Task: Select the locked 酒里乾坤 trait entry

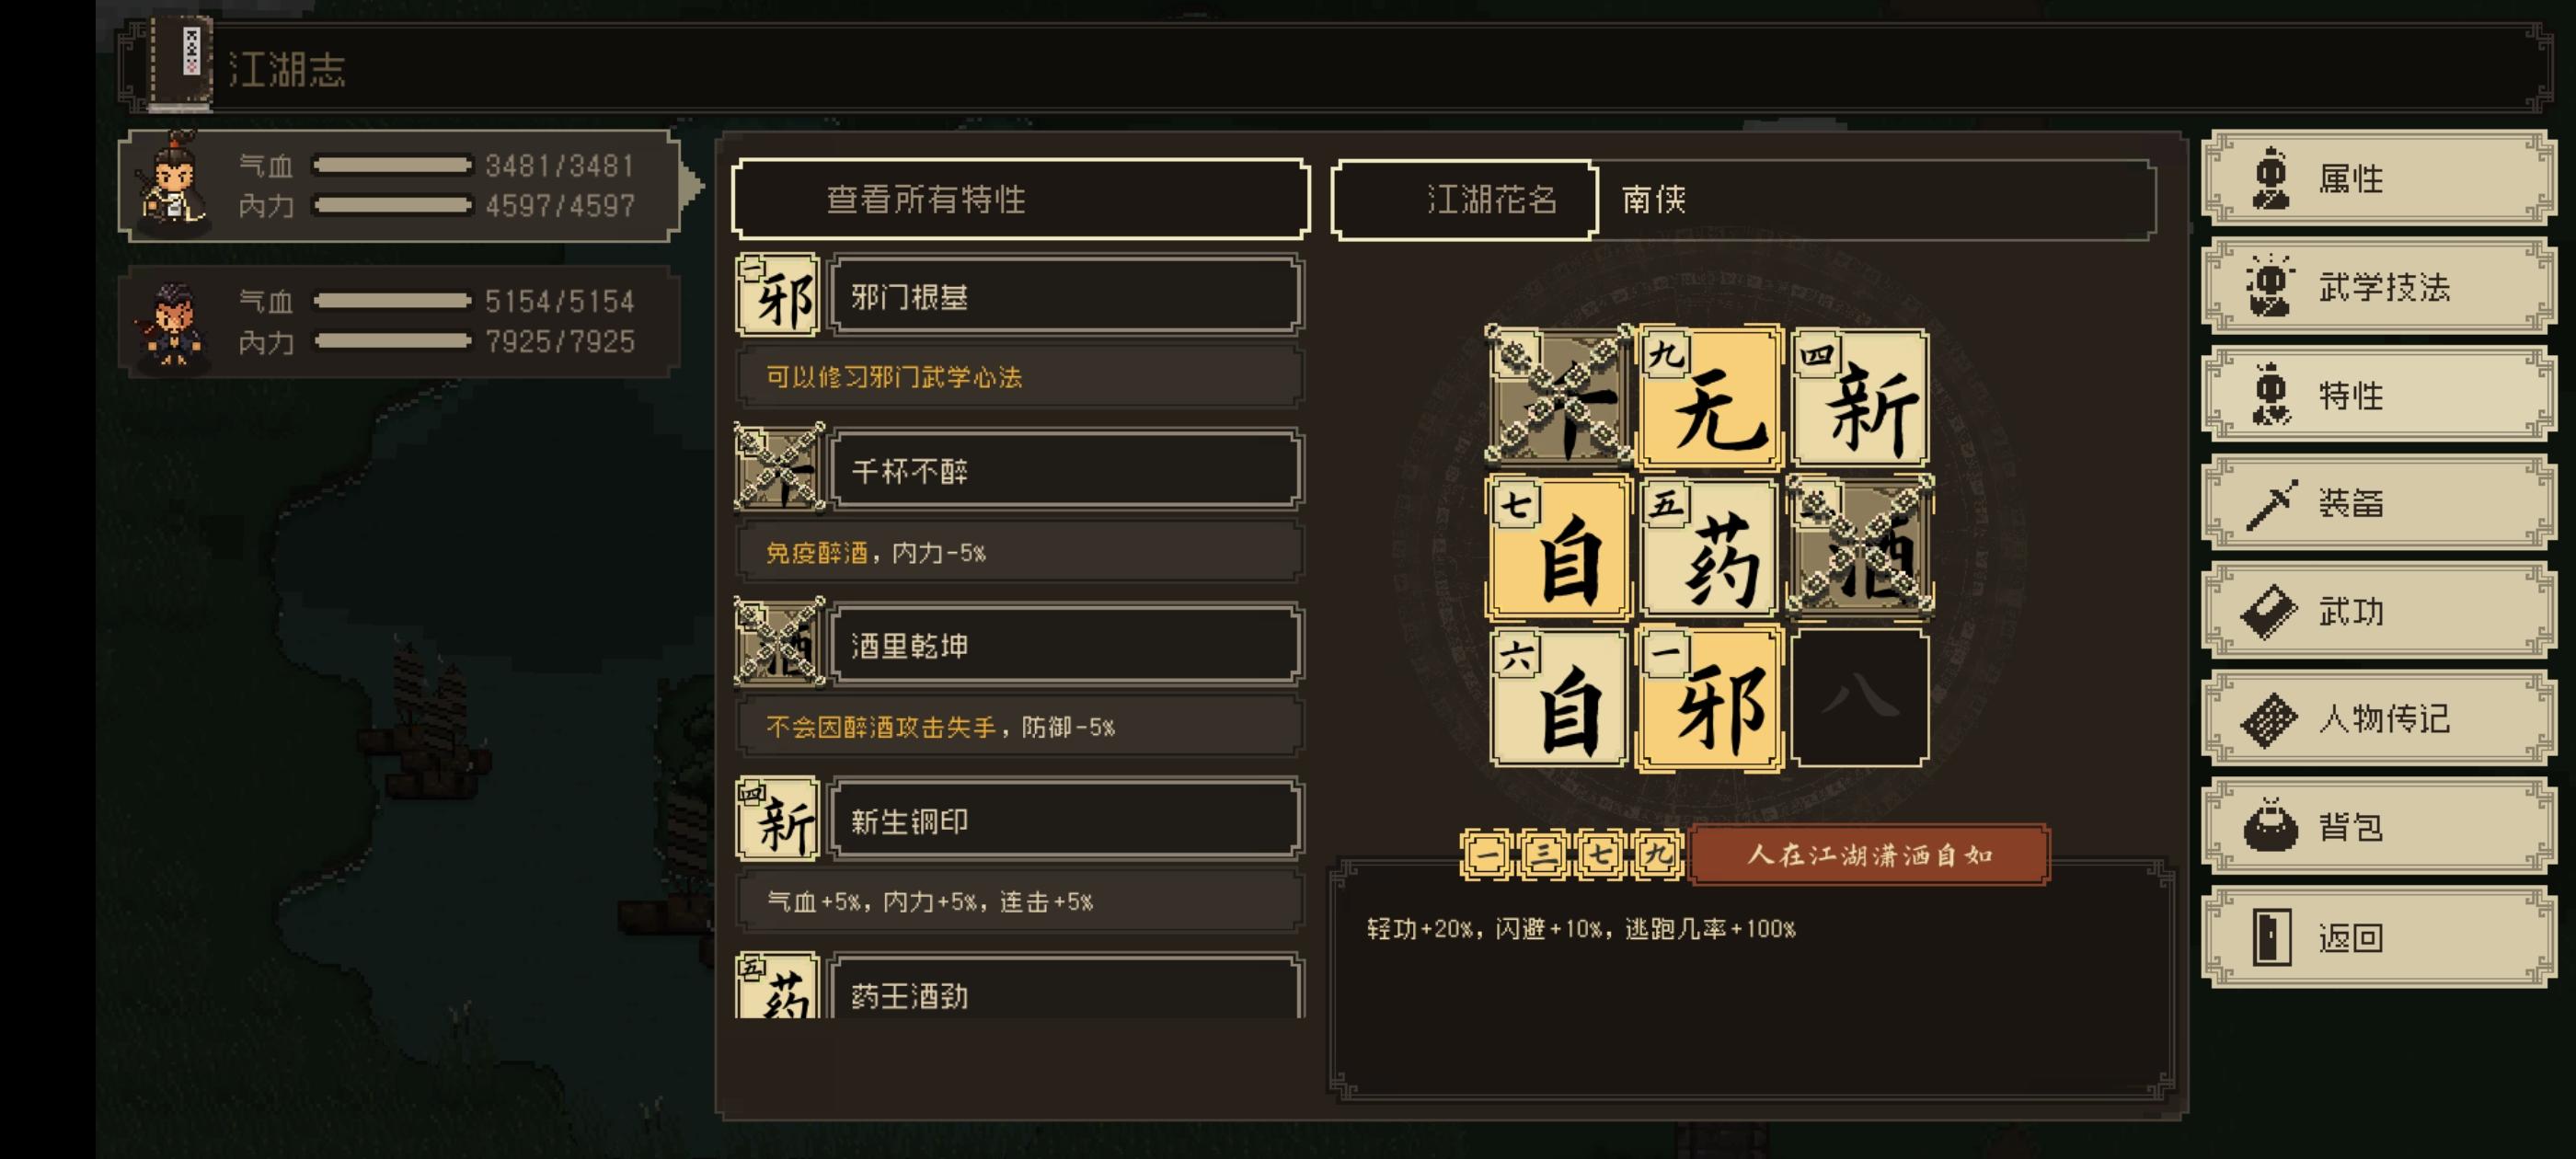Action: (1067, 645)
